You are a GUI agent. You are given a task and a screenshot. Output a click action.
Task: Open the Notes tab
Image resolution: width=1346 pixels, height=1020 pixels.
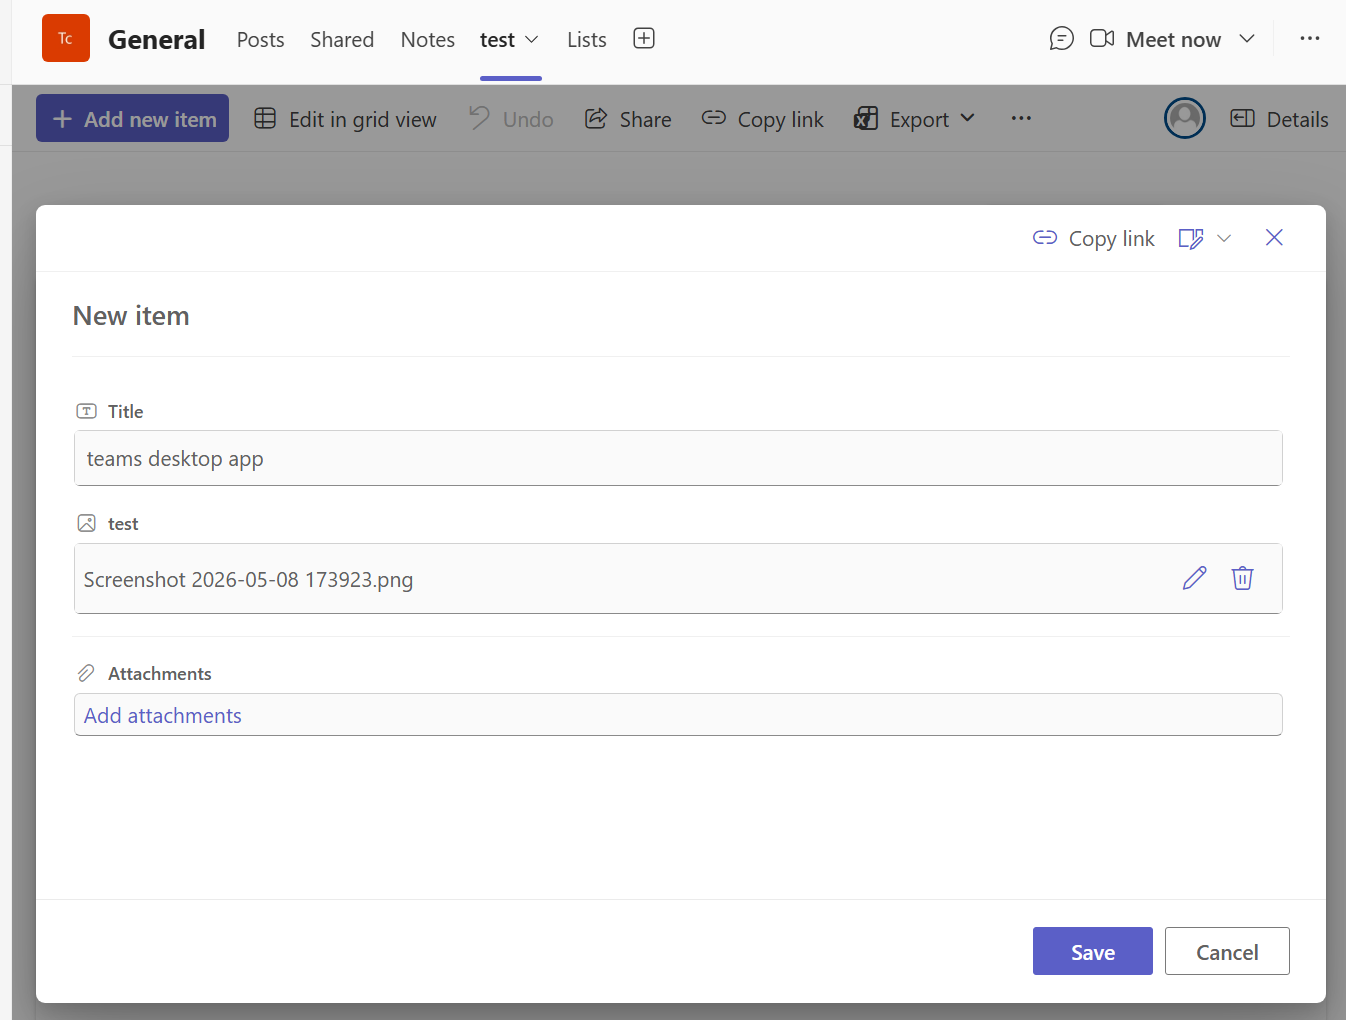[428, 40]
